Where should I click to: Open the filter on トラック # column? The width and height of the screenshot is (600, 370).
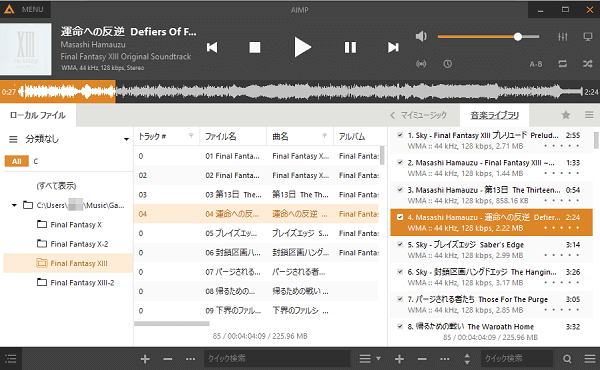[191, 135]
